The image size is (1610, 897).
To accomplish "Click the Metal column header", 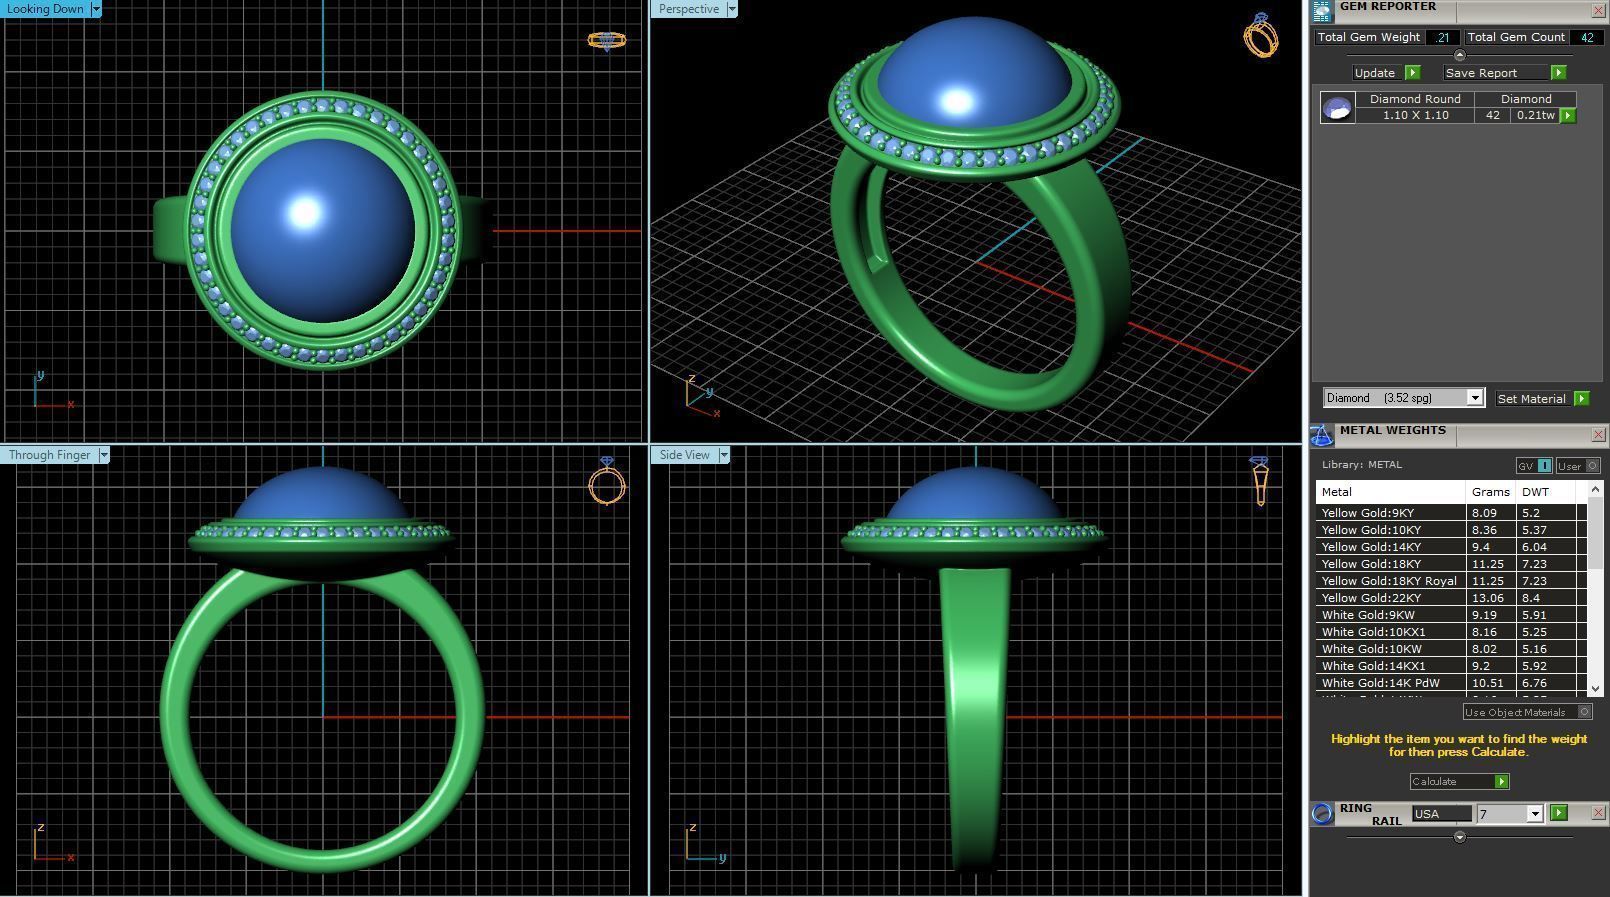I will (1390, 492).
